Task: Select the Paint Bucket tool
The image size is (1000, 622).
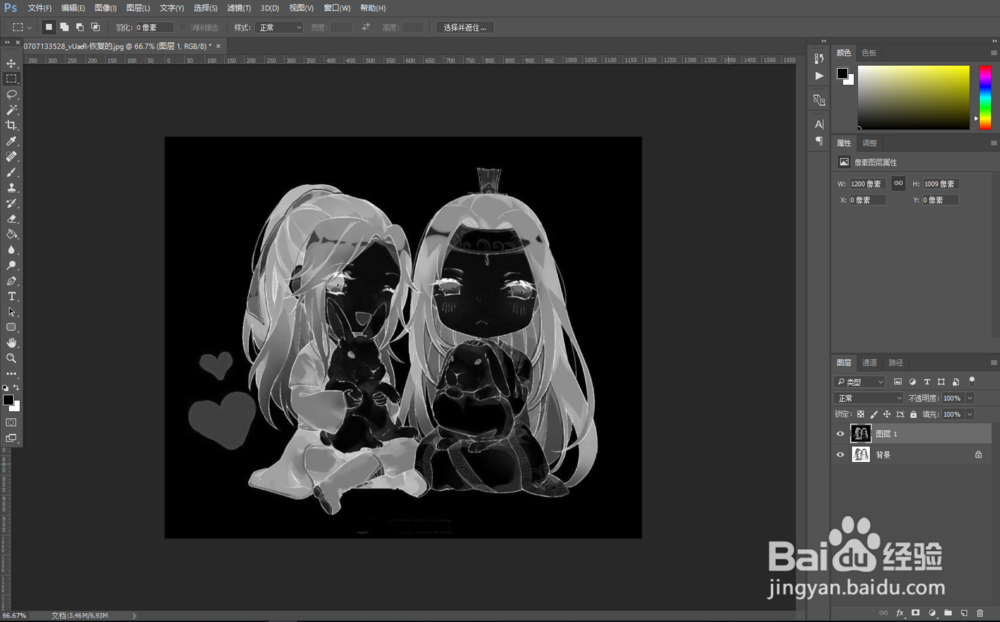Action: point(11,234)
